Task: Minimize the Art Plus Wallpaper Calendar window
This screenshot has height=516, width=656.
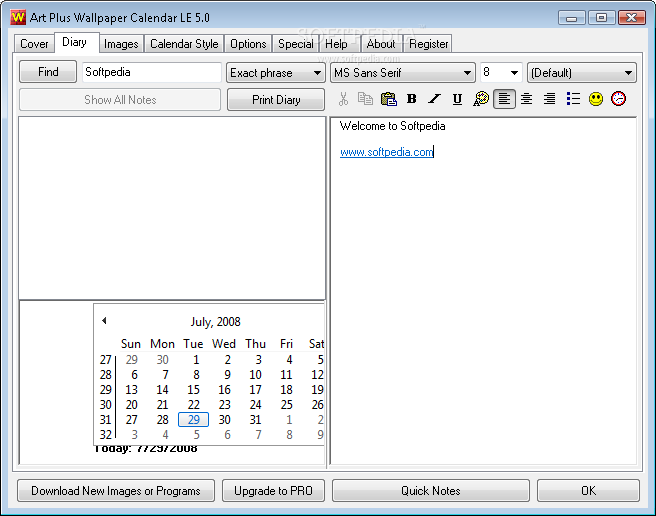Action: pos(571,18)
